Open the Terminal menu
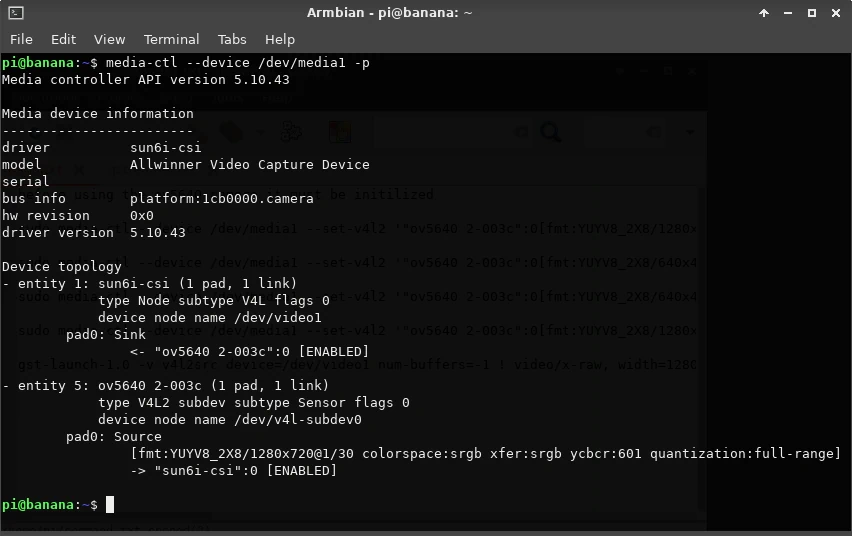 [x=171, y=40]
